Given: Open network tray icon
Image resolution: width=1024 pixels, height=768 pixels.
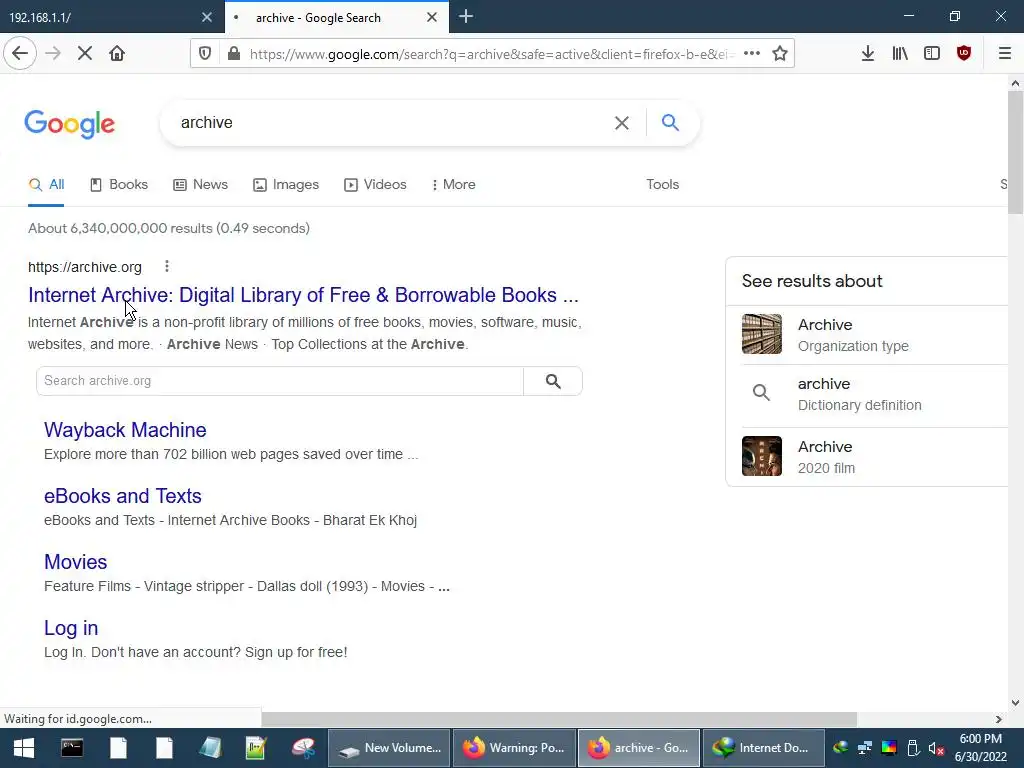Looking at the screenshot, I should point(865,748).
